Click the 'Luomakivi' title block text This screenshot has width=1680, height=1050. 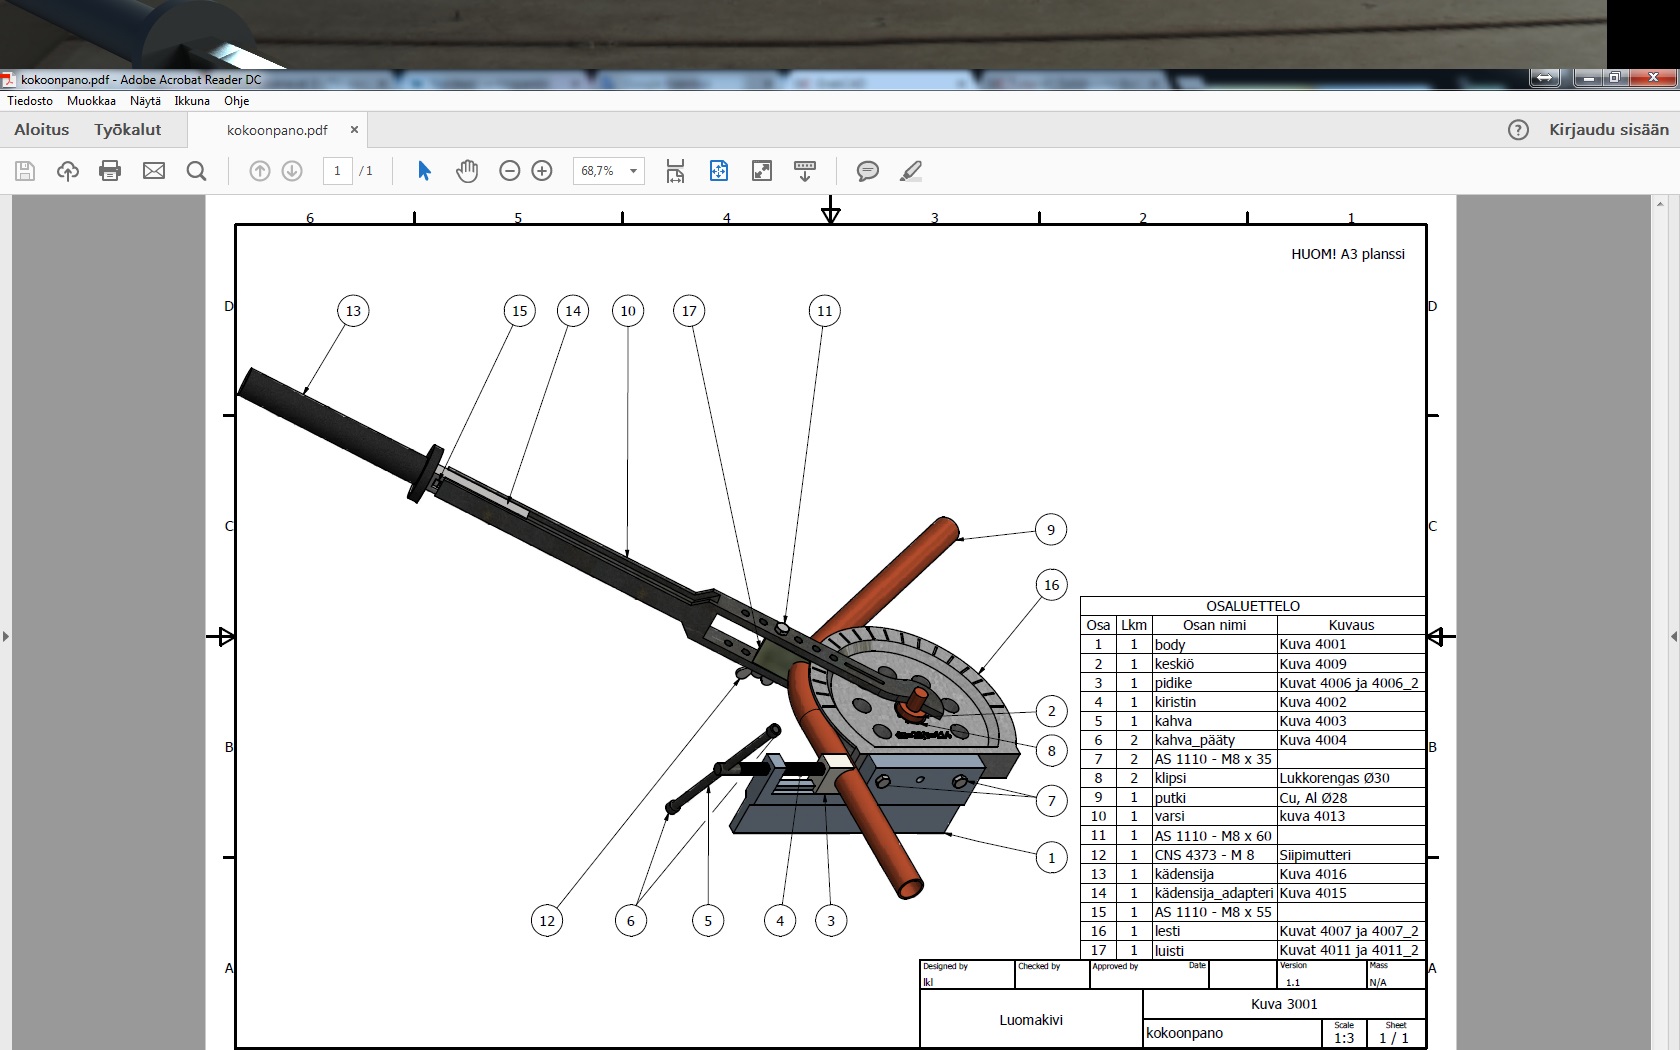click(x=1031, y=1020)
